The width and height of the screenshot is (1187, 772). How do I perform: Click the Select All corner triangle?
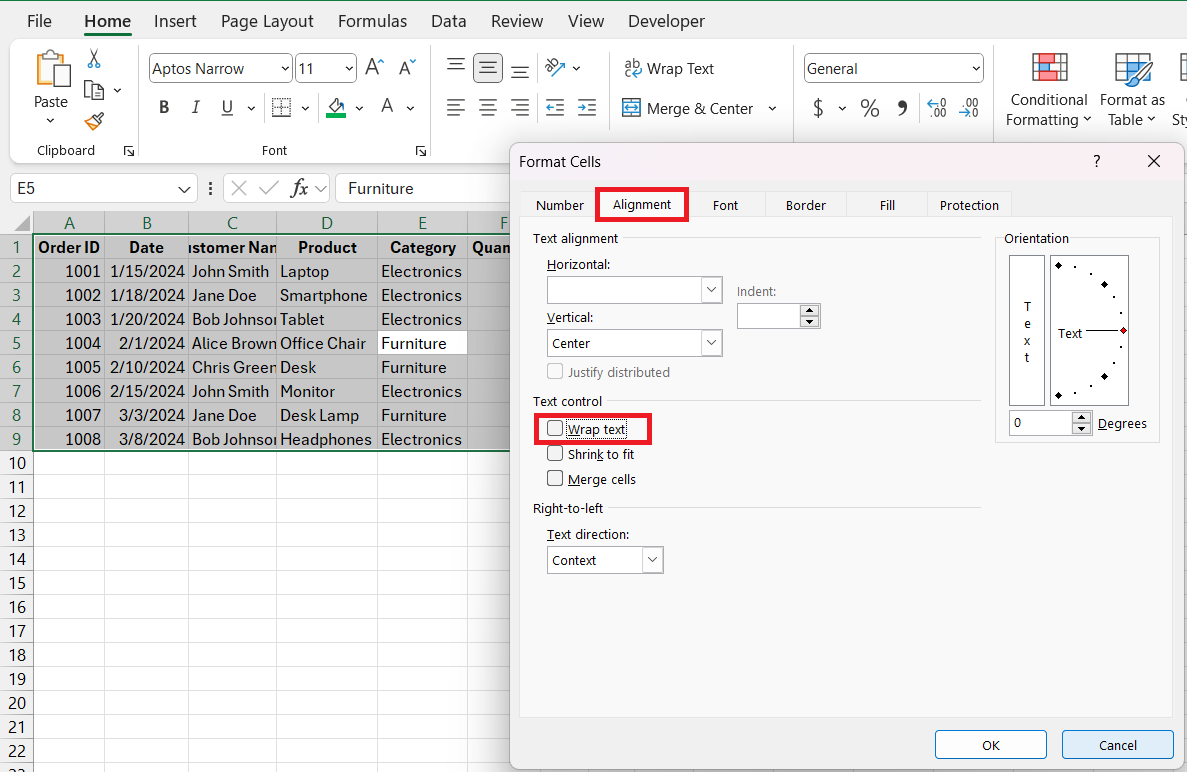tap(21, 223)
